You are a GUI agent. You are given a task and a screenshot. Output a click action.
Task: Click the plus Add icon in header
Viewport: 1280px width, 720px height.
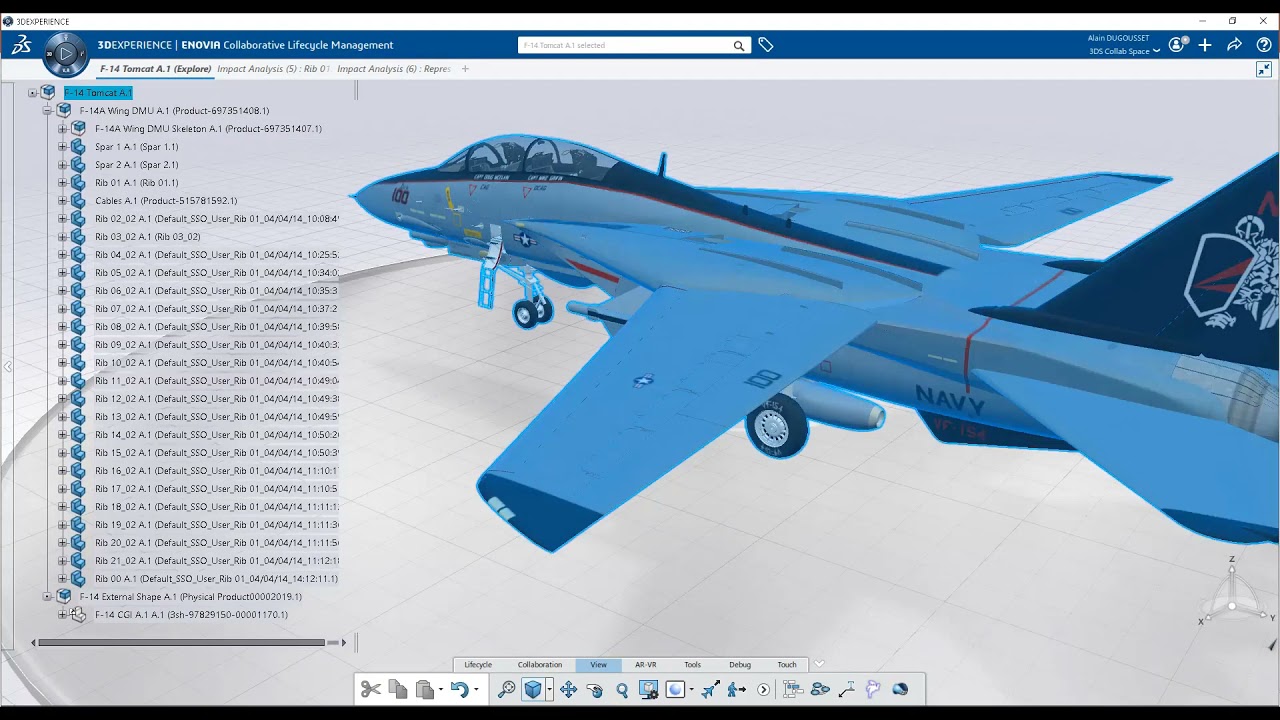(1205, 45)
